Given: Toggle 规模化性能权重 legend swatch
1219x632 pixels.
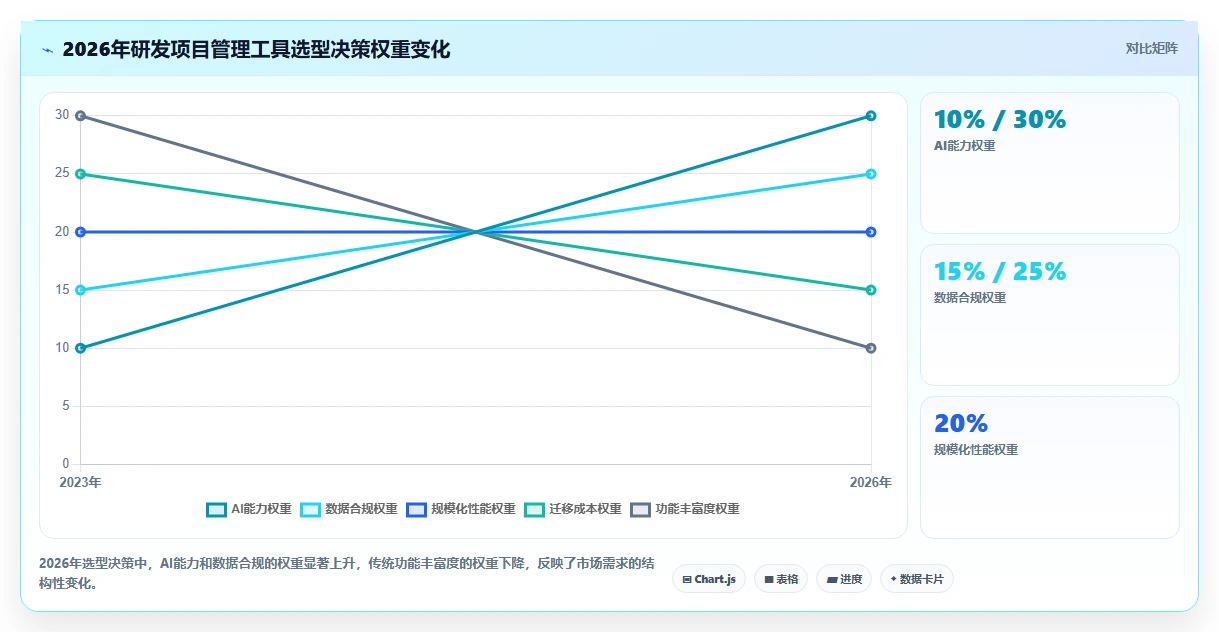Looking at the screenshot, I should pyautogui.click(x=416, y=509).
